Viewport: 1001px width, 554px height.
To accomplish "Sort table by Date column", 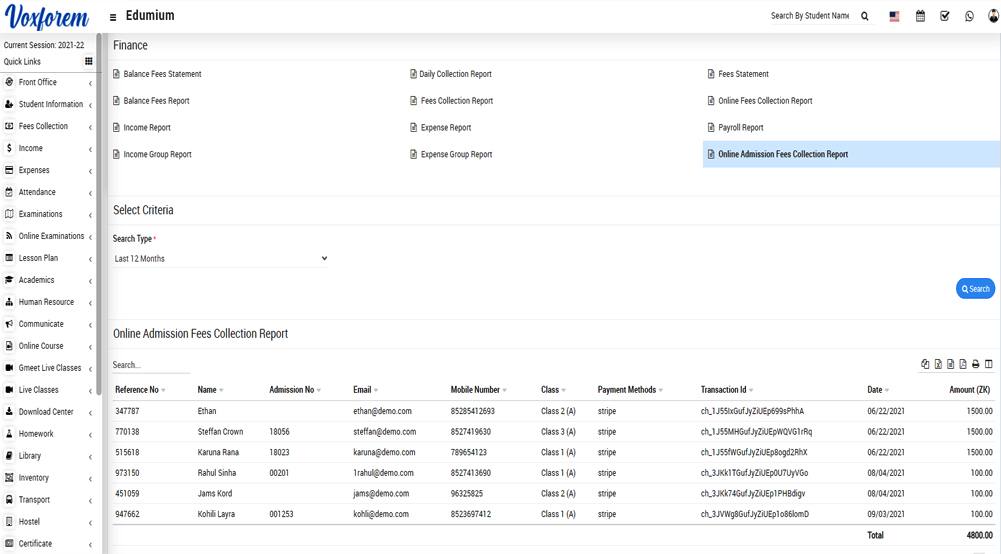I will (x=877, y=390).
